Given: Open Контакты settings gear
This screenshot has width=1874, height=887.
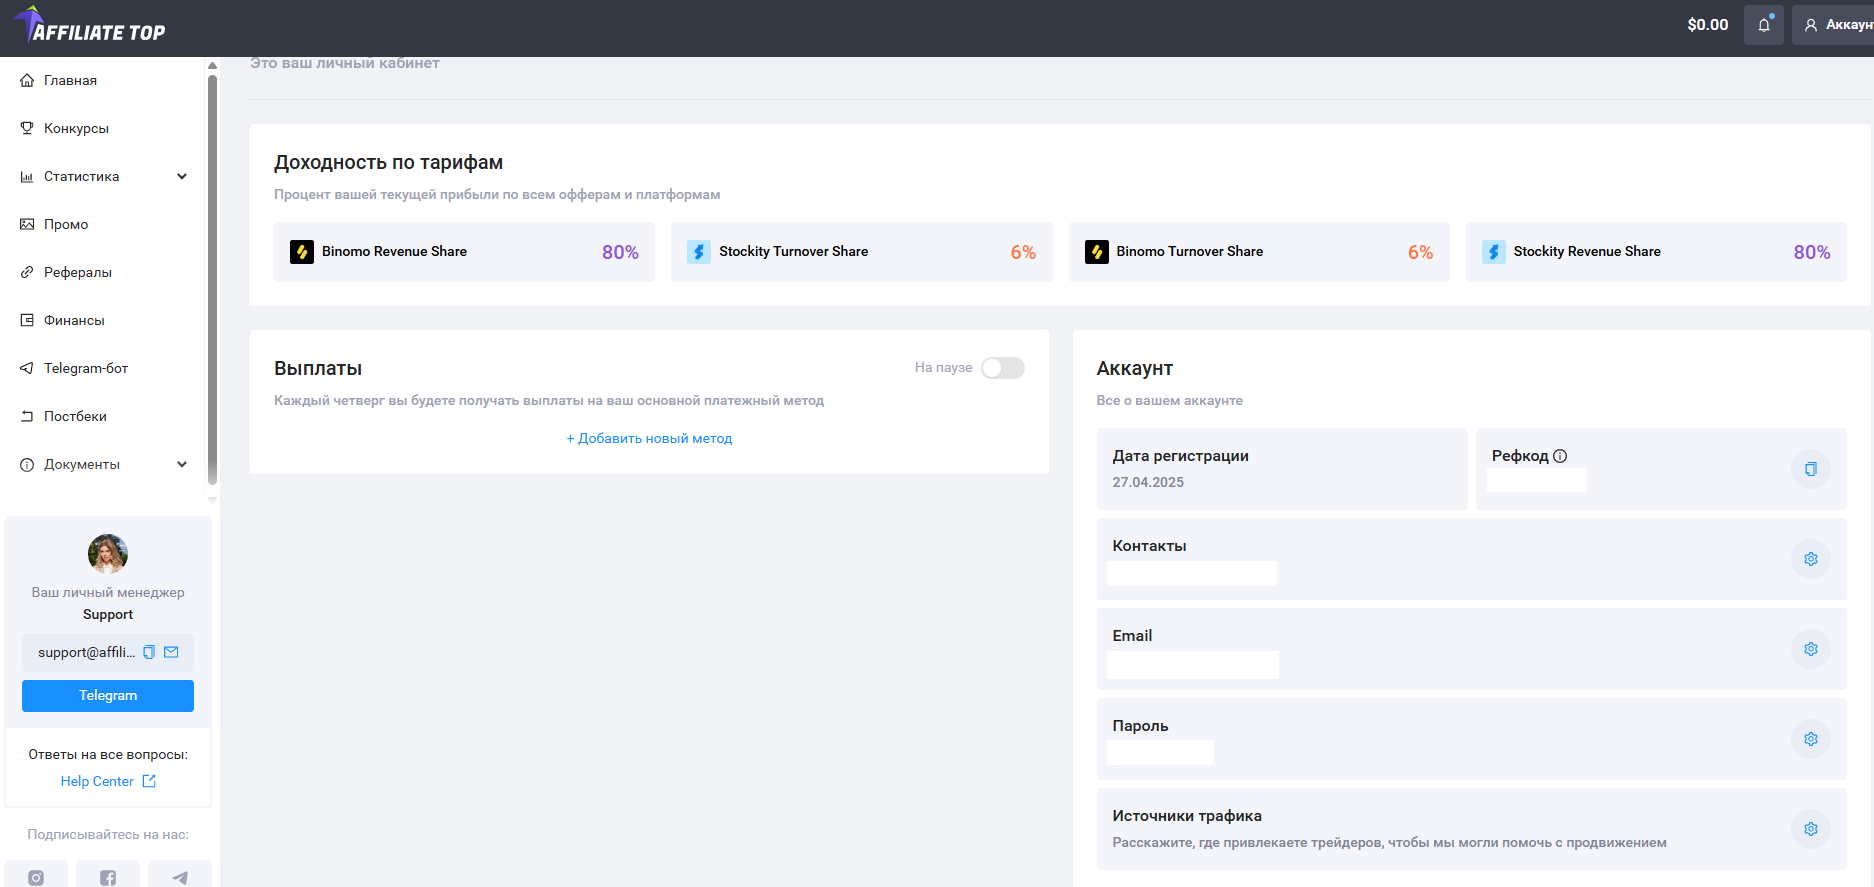Looking at the screenshot, I should click(x=1811, y=559).
